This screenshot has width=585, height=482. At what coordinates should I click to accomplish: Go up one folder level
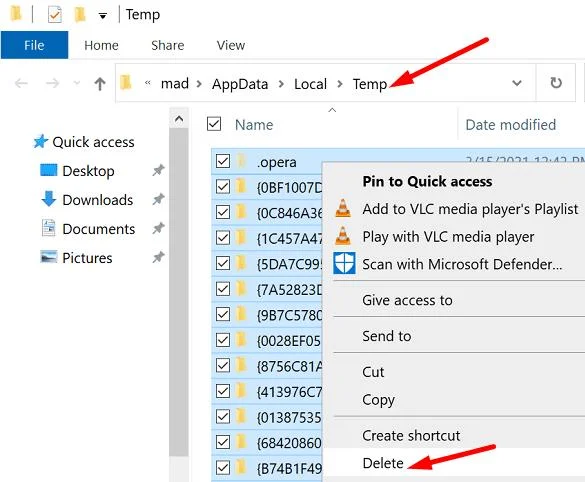[x=100, y=84]
